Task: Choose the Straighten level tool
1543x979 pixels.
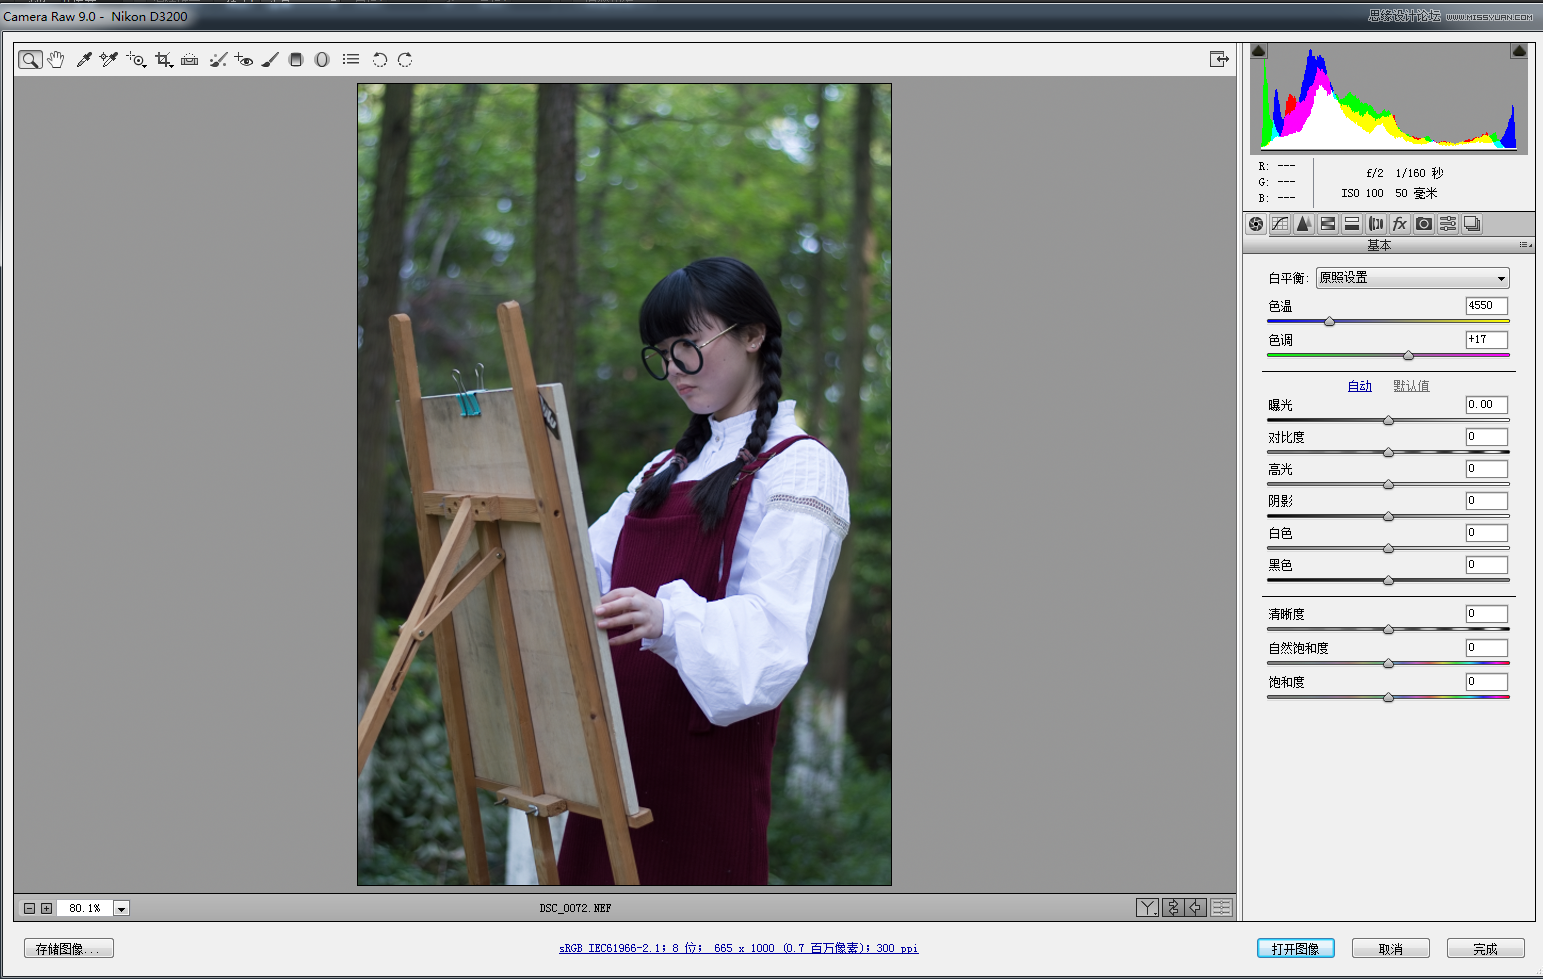Action: (x=190, y=60)
